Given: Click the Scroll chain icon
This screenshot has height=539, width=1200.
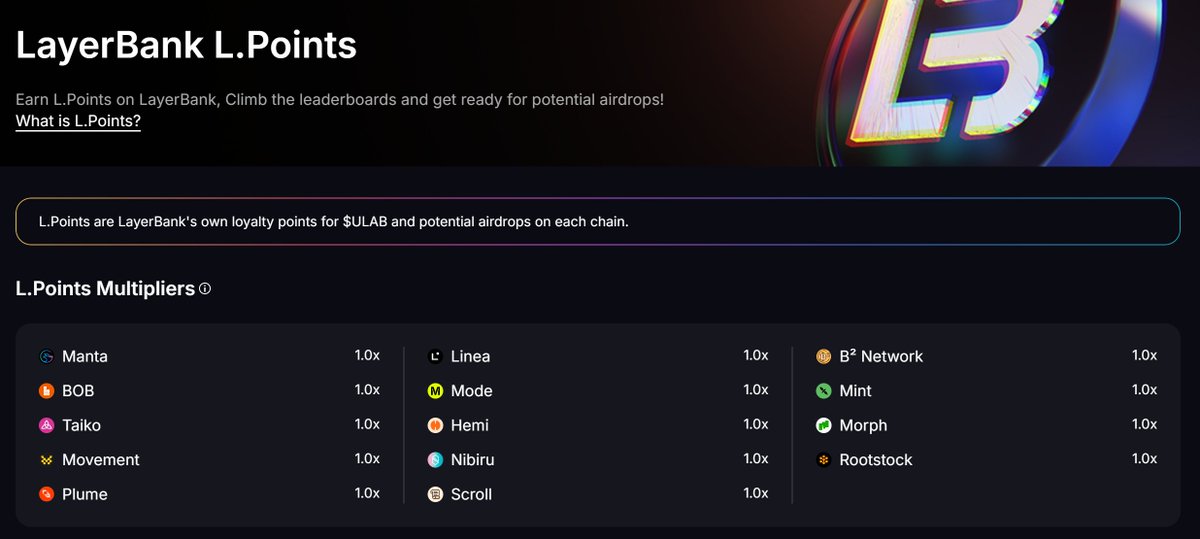Looking at the screenshot, I should [x=435, y=494].
